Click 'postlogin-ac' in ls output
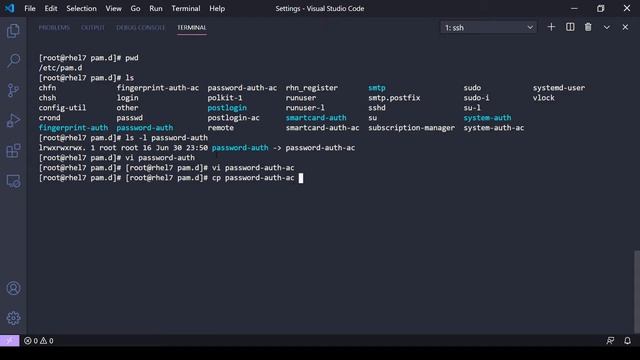The height and width of the screenshot is (360, 640). (x=233, y=118)
